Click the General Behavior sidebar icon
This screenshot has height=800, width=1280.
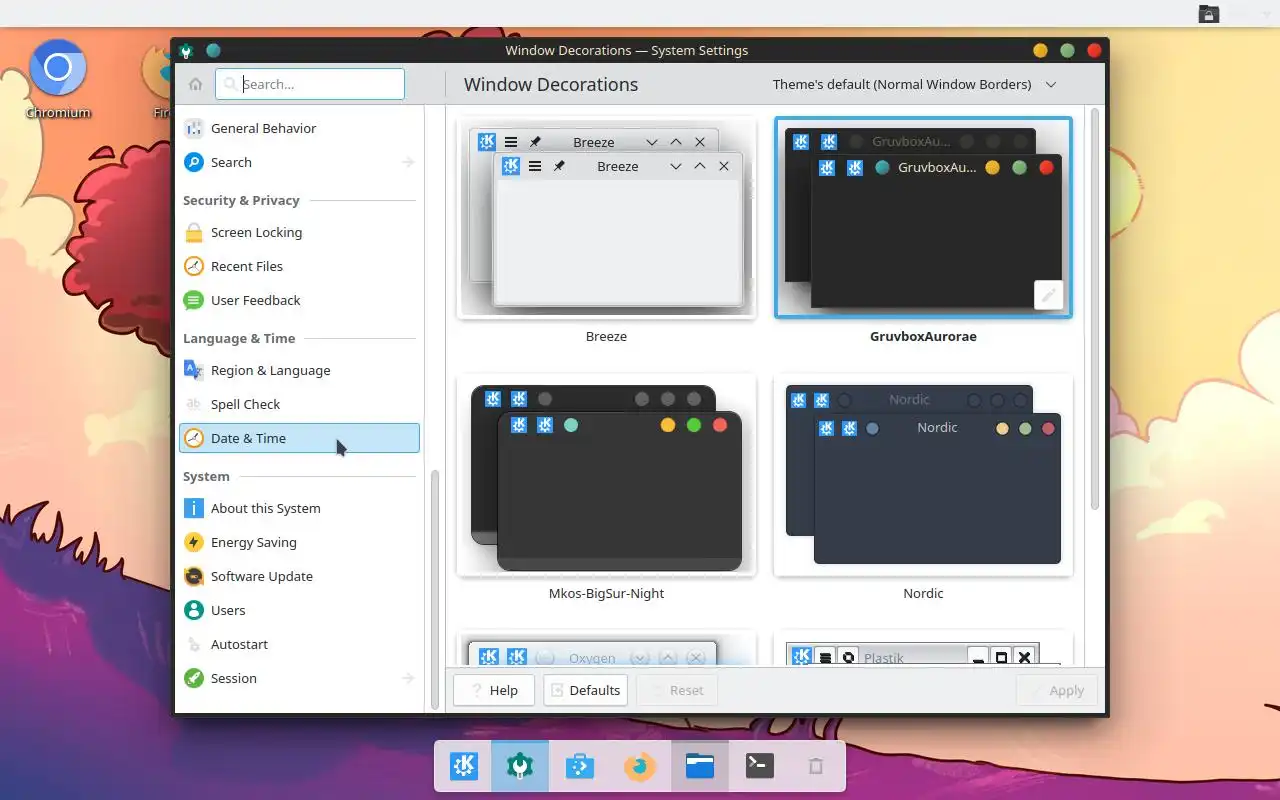coord(194,128)
